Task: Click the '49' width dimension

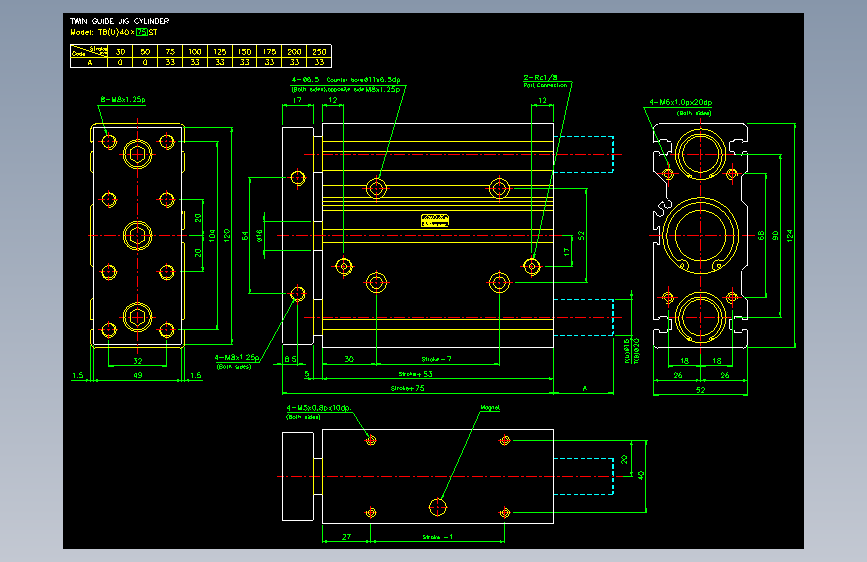Action: (138, 375)
